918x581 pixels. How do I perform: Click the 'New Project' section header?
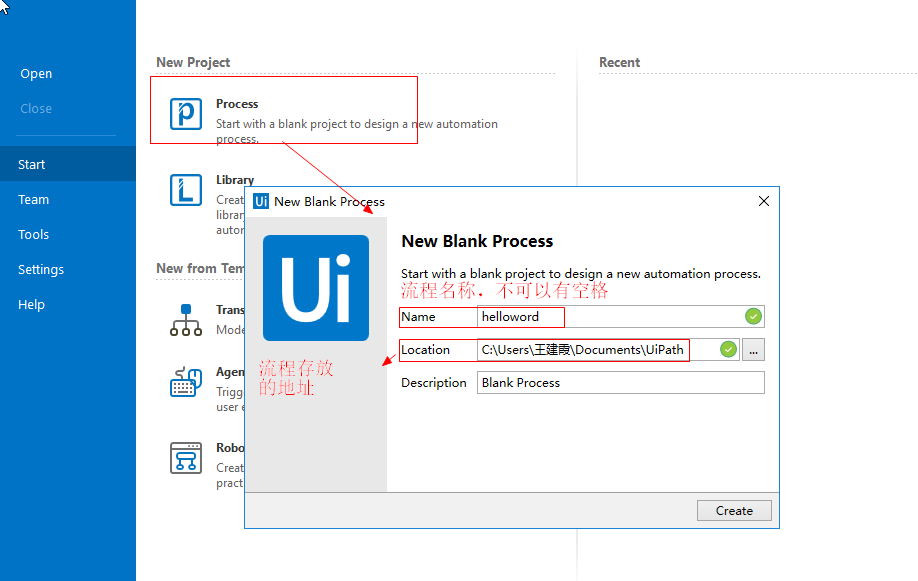193,63
